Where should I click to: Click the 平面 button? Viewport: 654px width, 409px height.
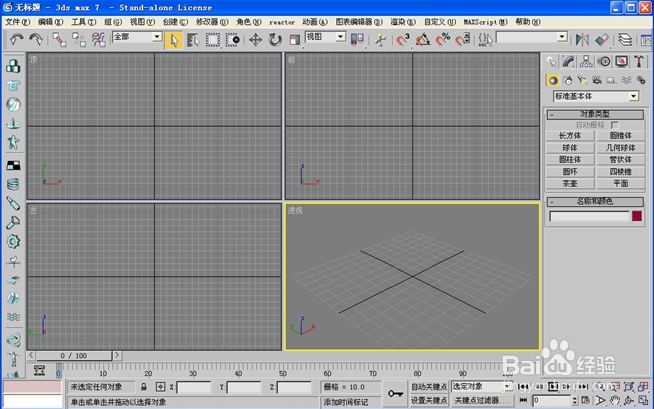pos(621,183)
